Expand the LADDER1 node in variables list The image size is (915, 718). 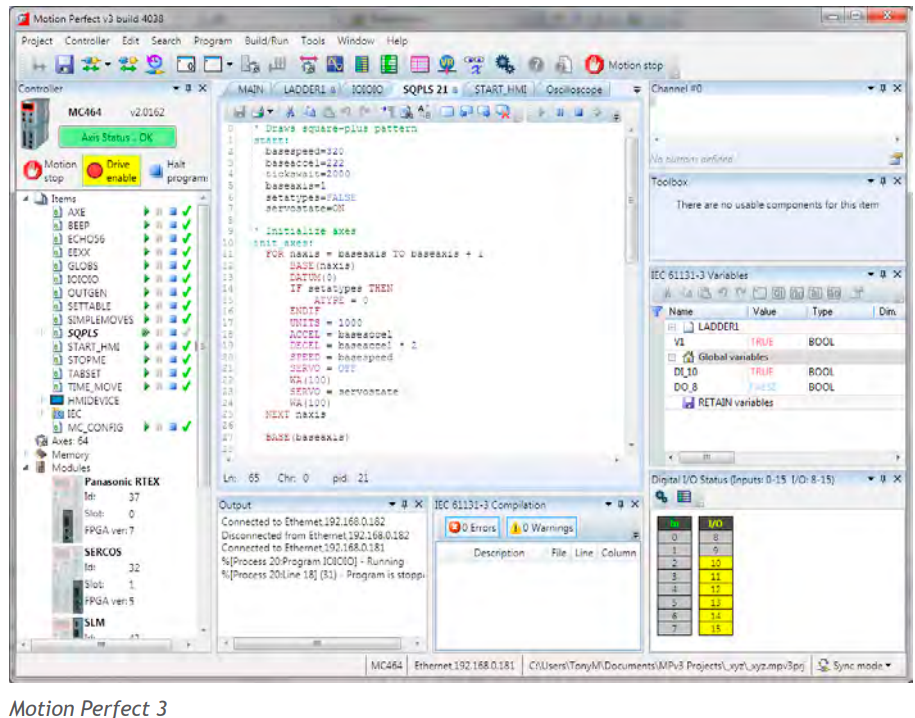[x=672, y=327]
